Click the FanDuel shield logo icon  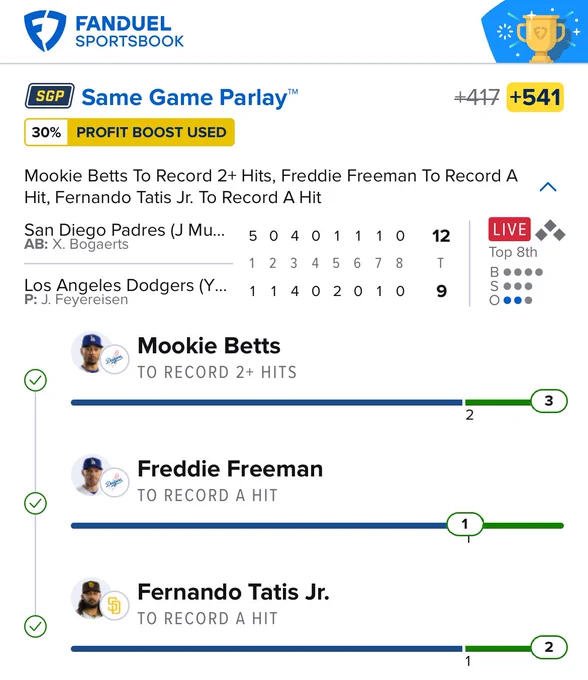(x=45, y=30)
